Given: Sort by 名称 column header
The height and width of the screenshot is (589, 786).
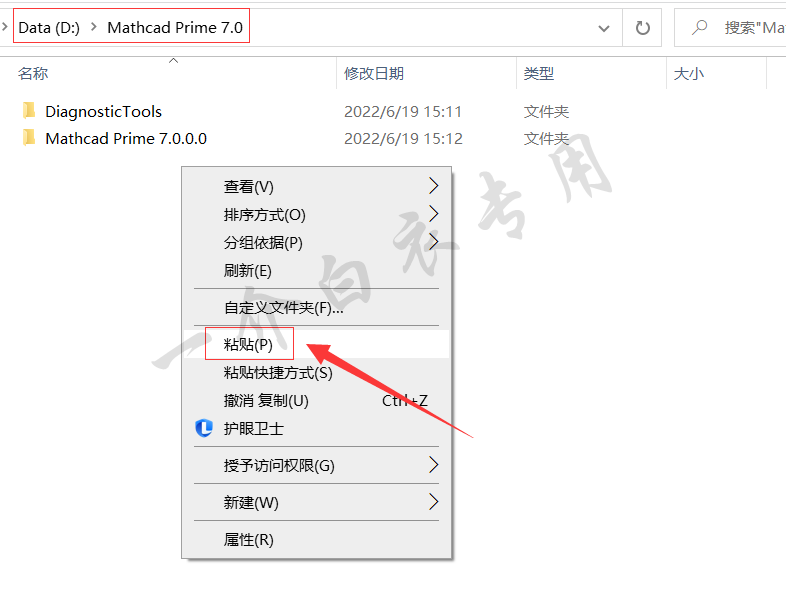Looking at the screenshot, I should (x=33, y=74).
